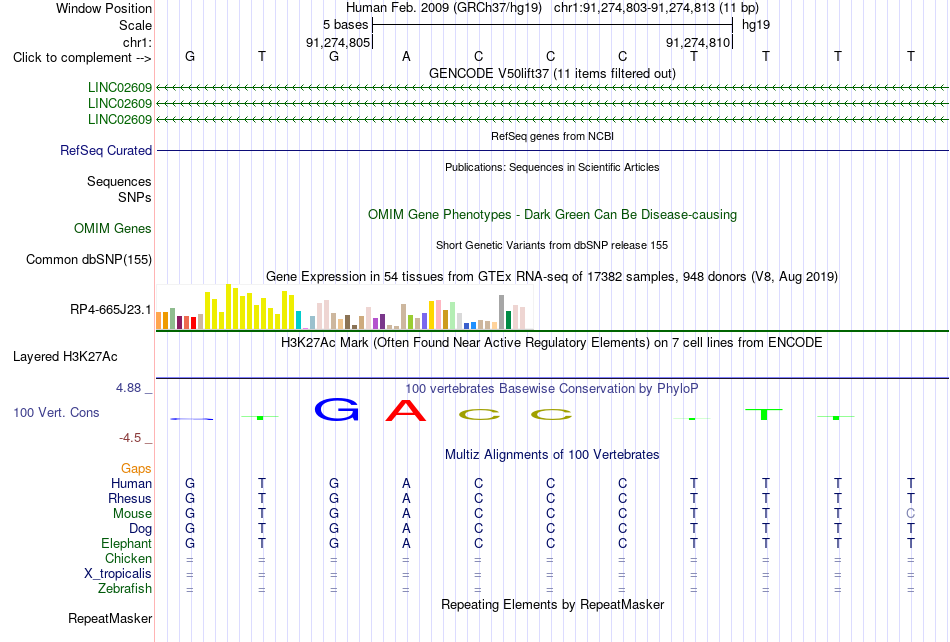Screen dimensions: 950x642
Task: Click the dark green bar in GTEx chart
Action: click(508, 320)
